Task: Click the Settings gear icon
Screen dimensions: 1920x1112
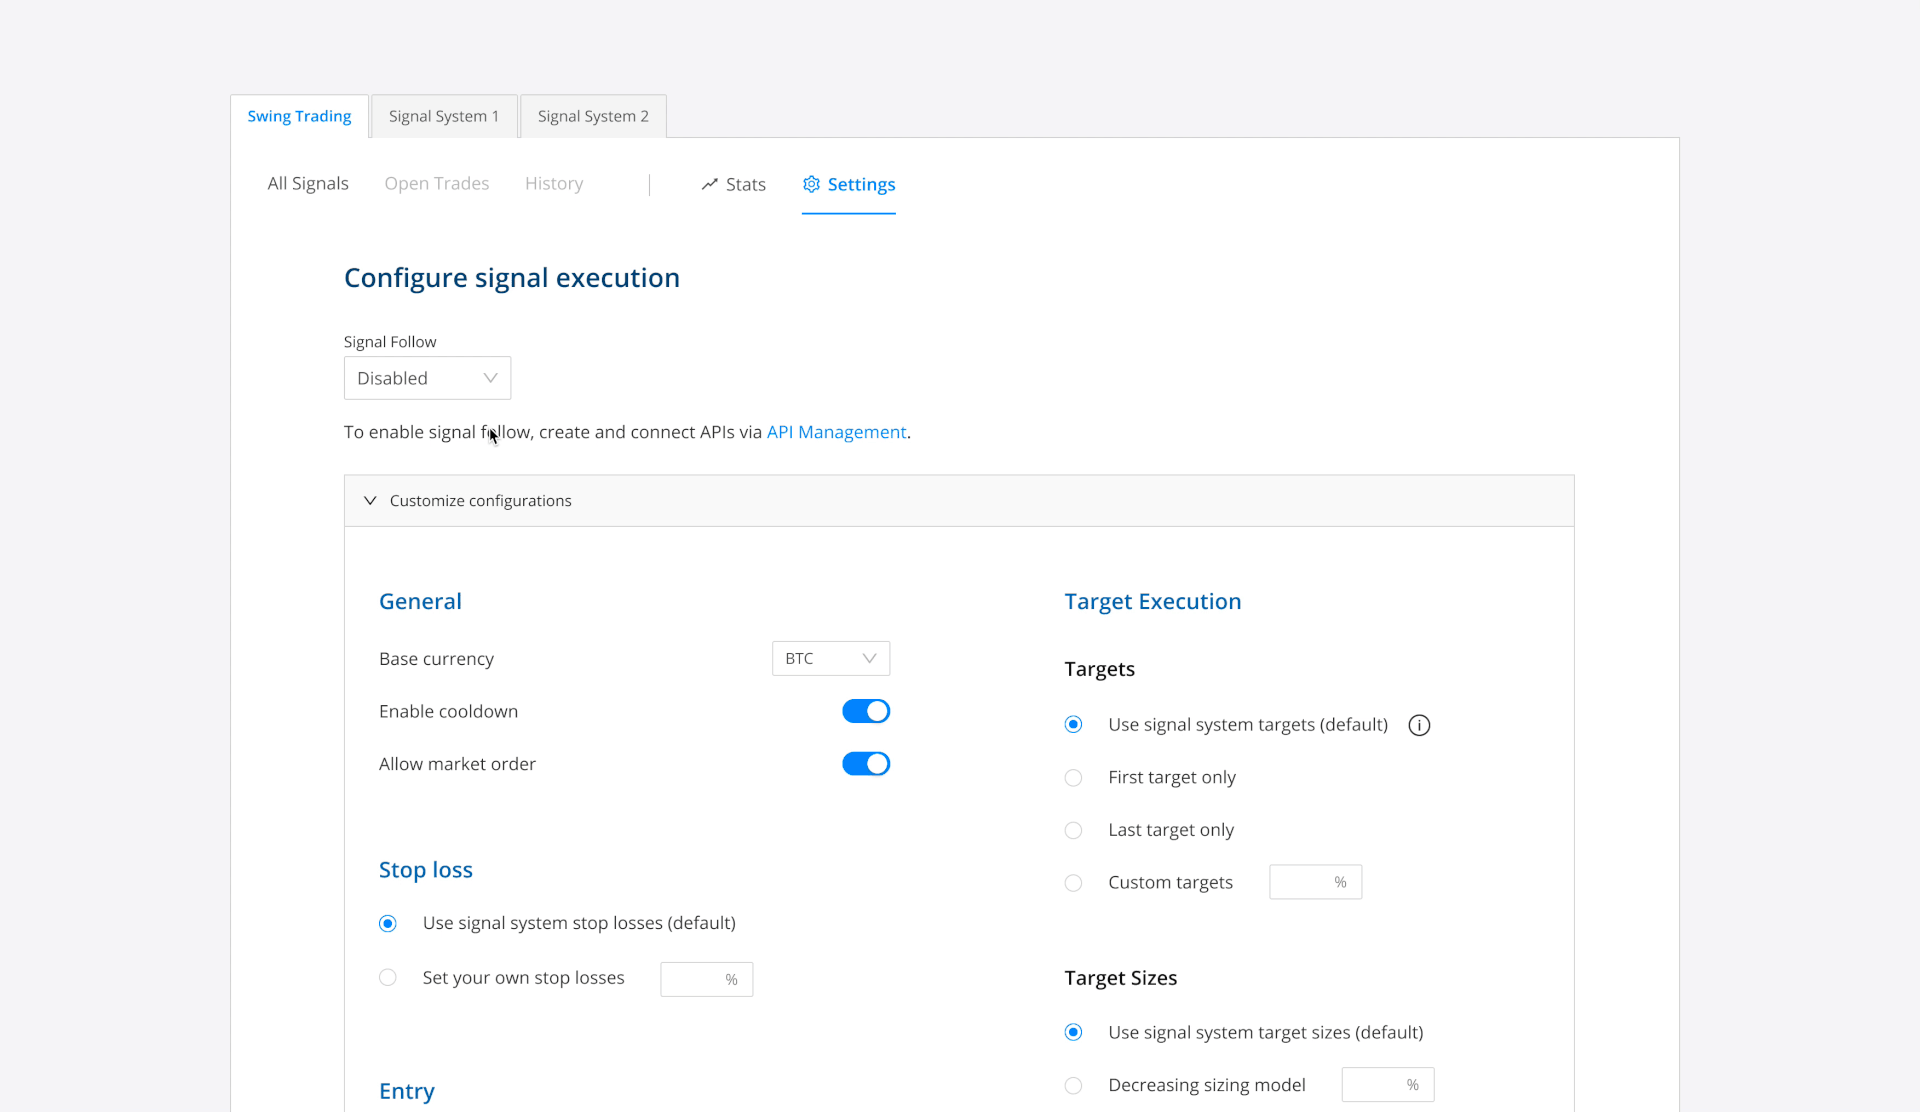Action: [x=811, y=184]
